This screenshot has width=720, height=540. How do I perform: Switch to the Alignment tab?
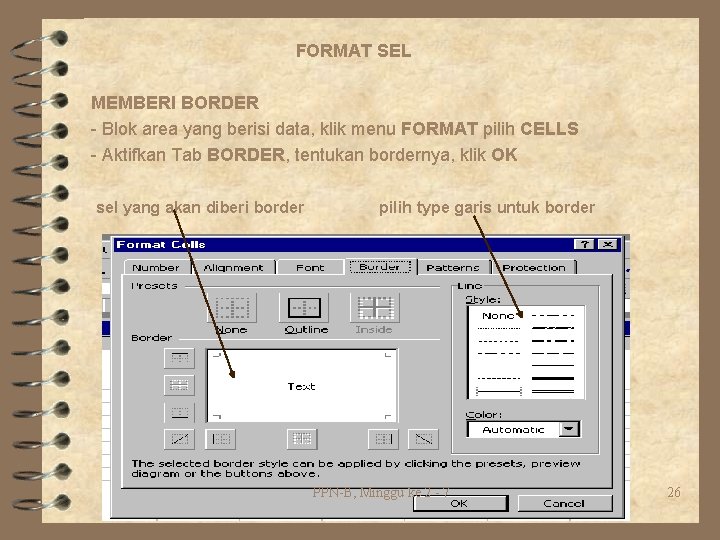coord(233,267)
